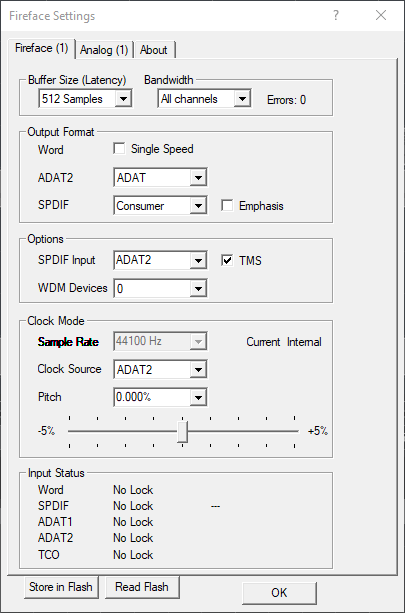Click the SPDIF No Lock status
The image size is (405, 613).
(133, 506)
